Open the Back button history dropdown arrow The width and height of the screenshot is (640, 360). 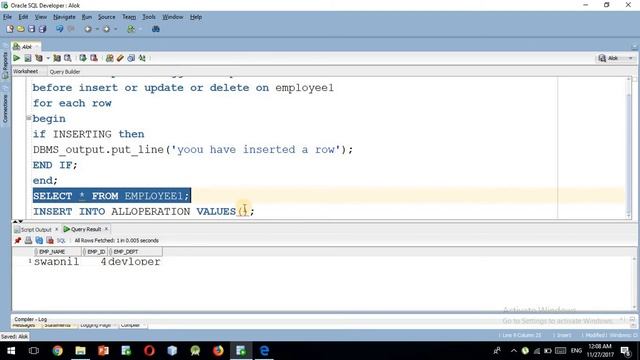(x=97, y=29)
